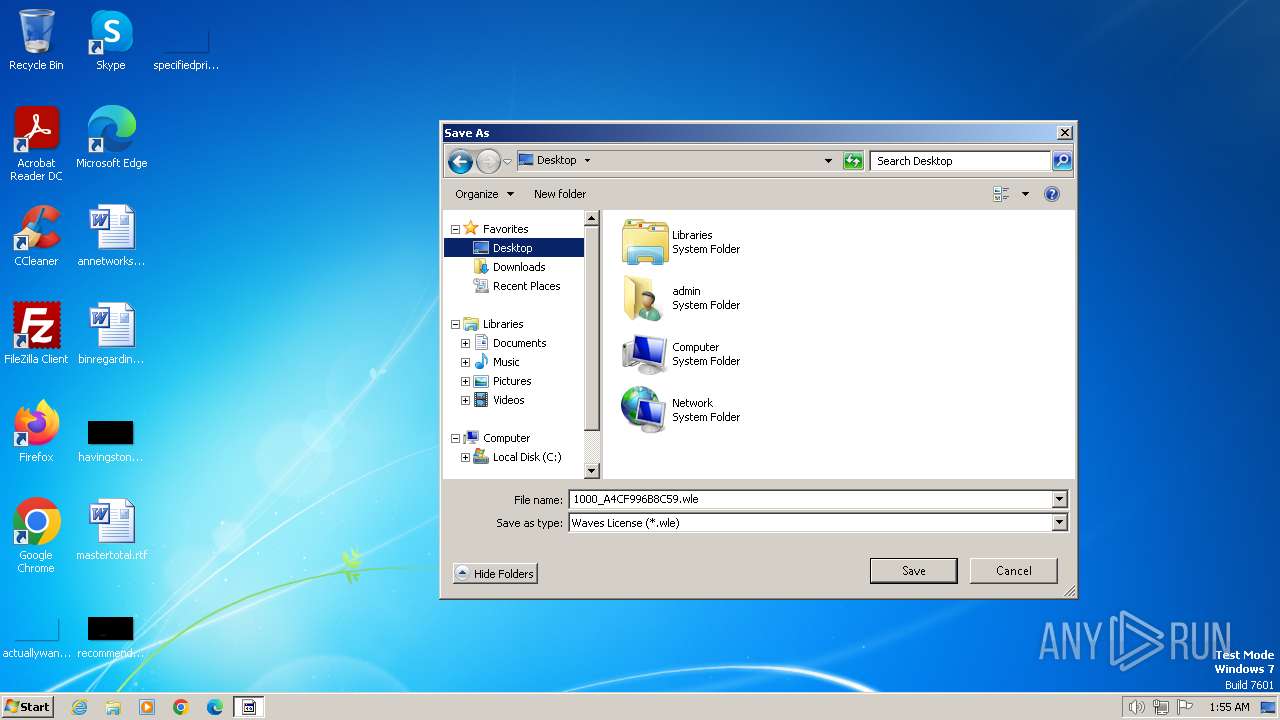Screen dimensions: 1280x720
Task: Click the Save As dialog taskbar button
Action: [249, 707]
